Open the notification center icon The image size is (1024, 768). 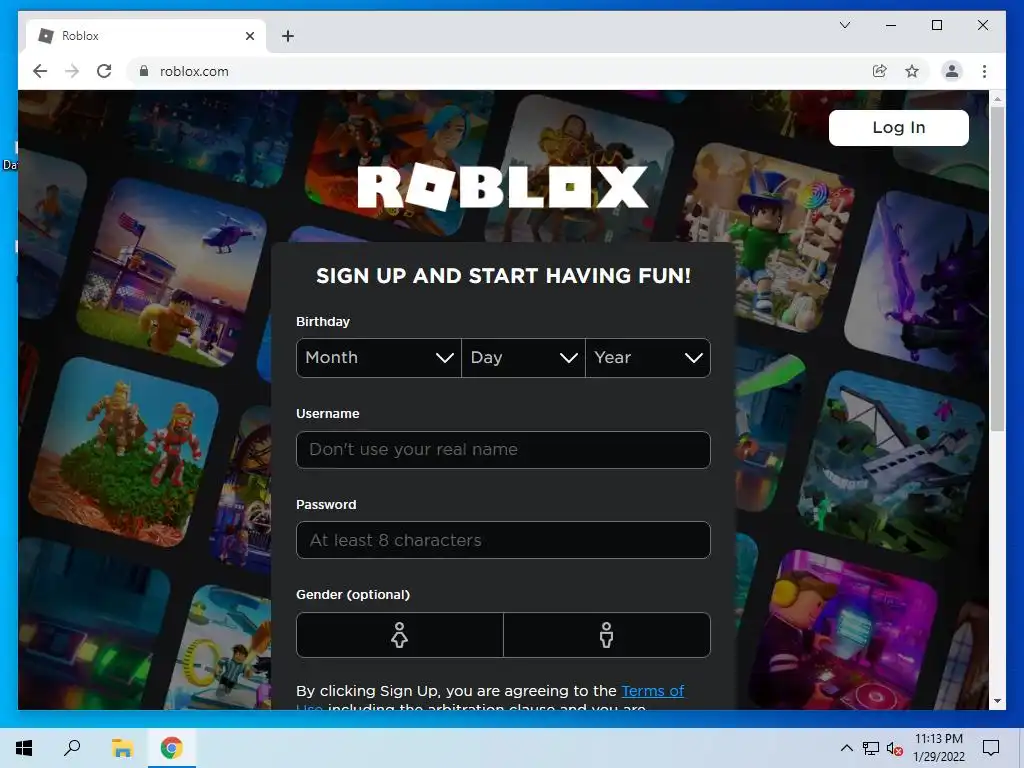[x=991, y=748]
